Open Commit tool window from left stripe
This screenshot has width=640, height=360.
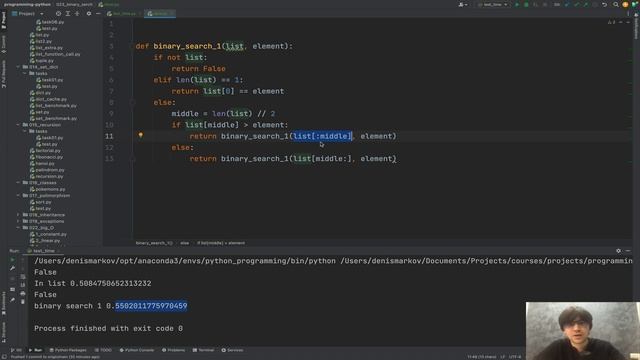4,44
